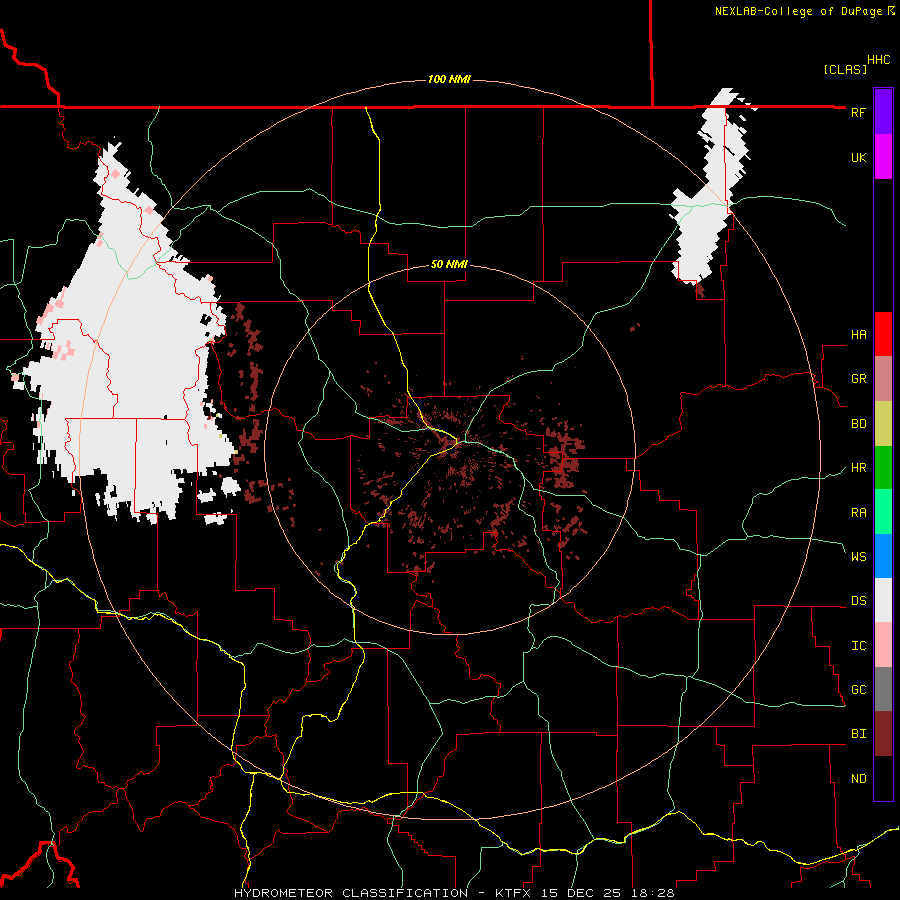Click the BI legend label

(858, 734)
